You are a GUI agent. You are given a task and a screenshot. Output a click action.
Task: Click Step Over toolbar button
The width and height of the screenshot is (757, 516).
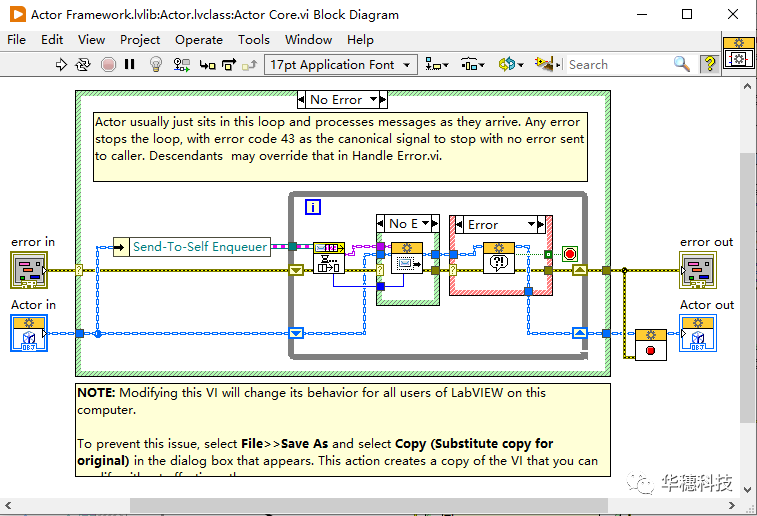coord(229,64)
